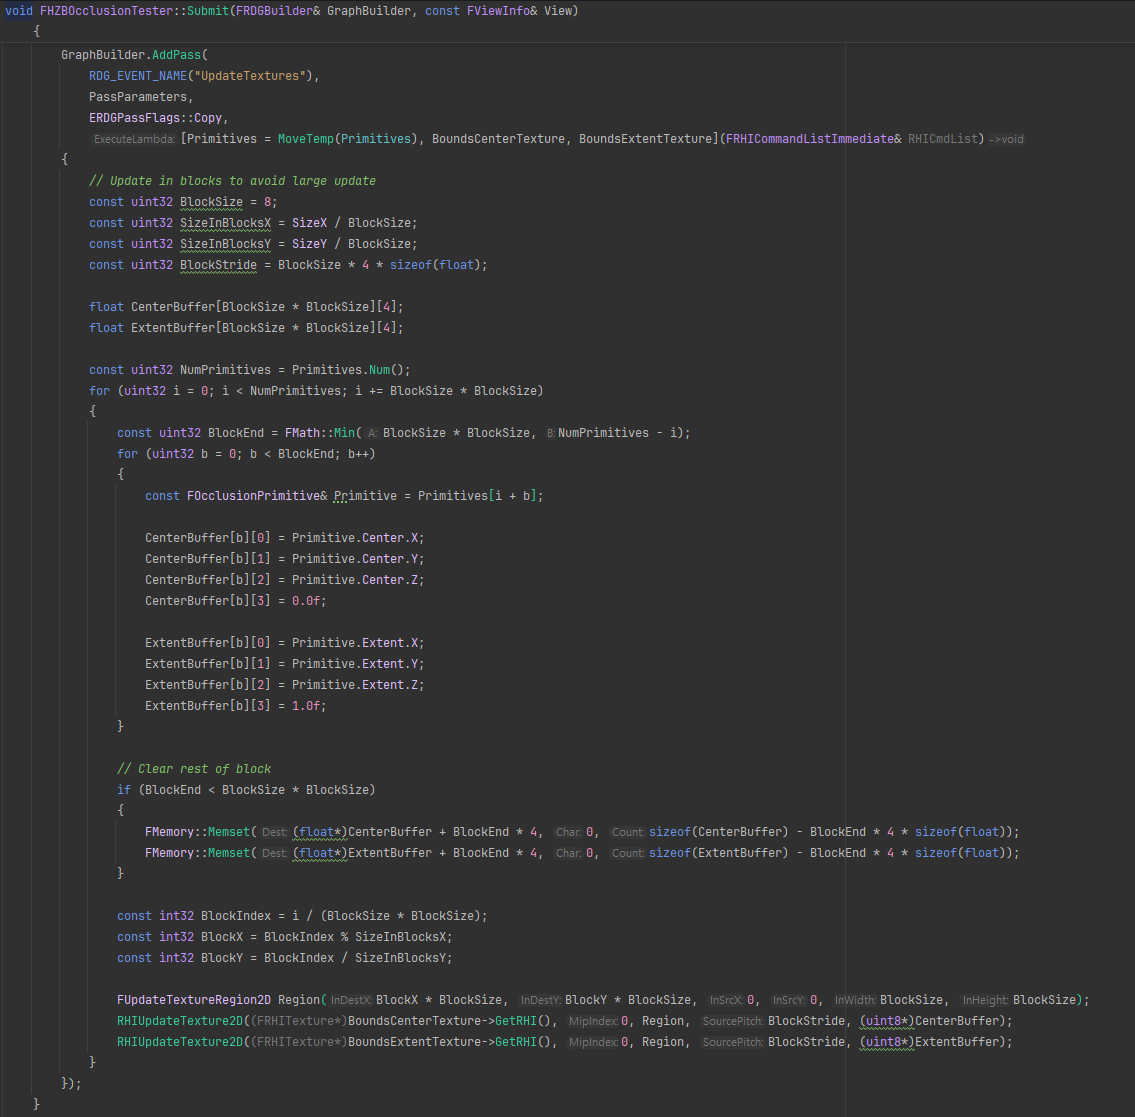Click Primitive.Center.X expression
Image resolution: width=1135 pixels, height=1117 pixels.
[355, 538]
